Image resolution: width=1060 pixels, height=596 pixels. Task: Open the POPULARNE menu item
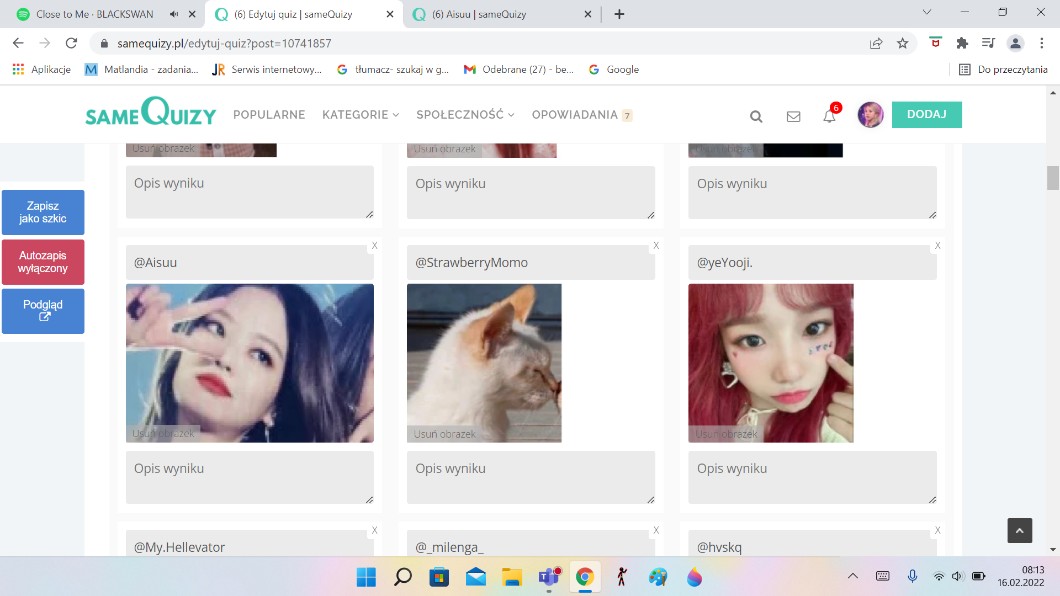[x=269, y=115]
